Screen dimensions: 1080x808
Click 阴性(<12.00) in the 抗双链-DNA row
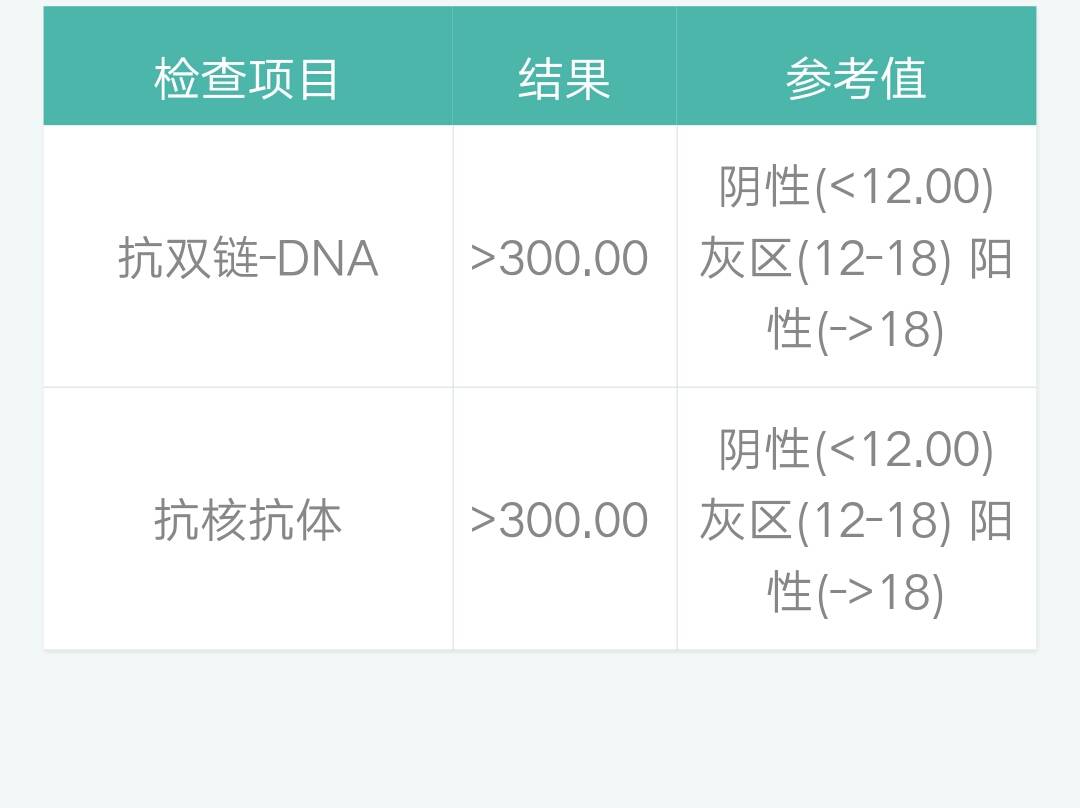pyautogui.click(x=856, y=187)
